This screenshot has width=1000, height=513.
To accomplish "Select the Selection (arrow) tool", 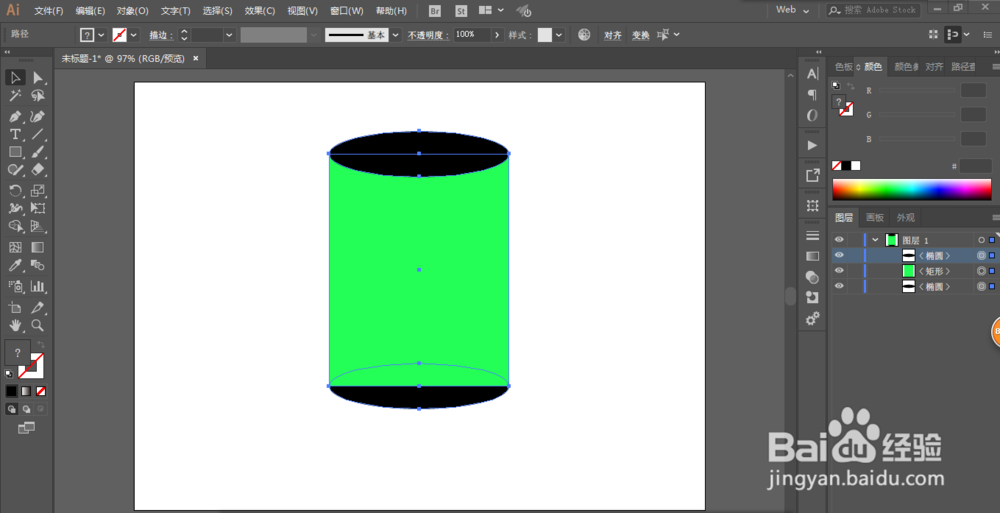I will (15, 78).
